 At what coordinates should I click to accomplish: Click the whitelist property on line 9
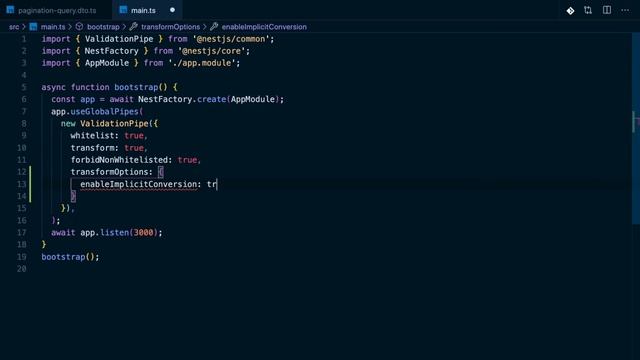tap(92, 136)
